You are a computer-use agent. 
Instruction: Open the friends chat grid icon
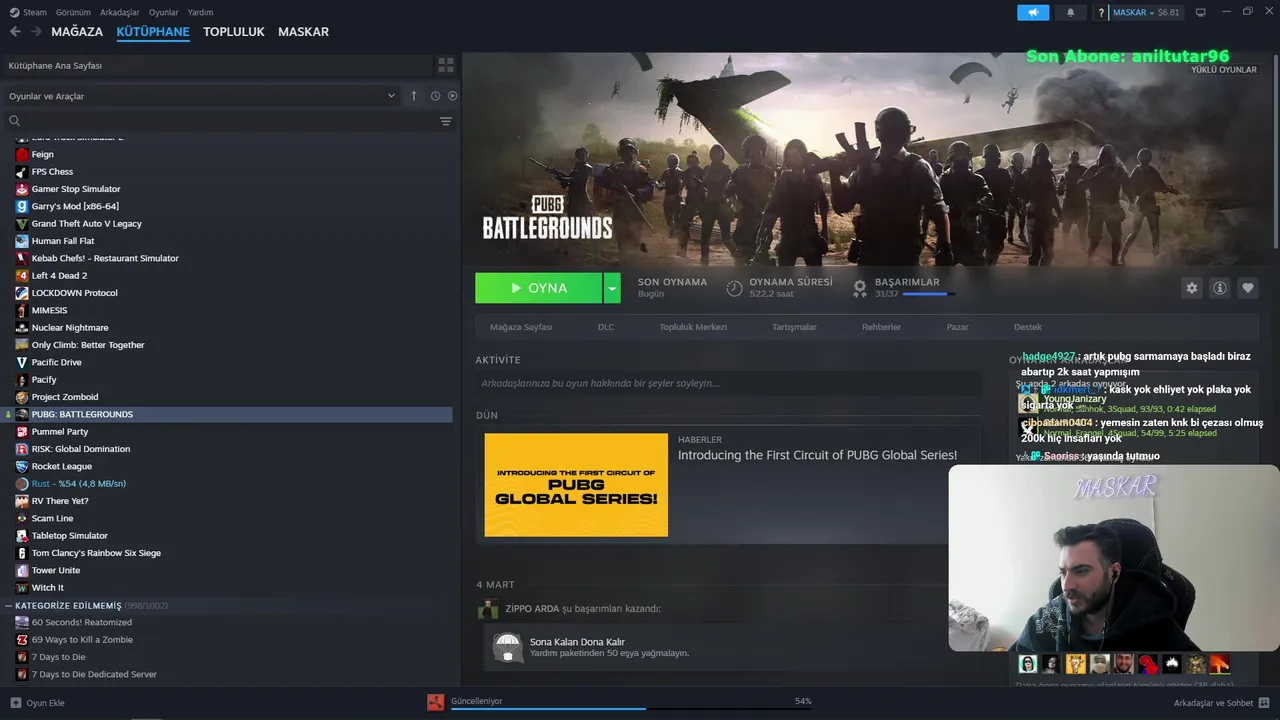(x=1264, y=703)
